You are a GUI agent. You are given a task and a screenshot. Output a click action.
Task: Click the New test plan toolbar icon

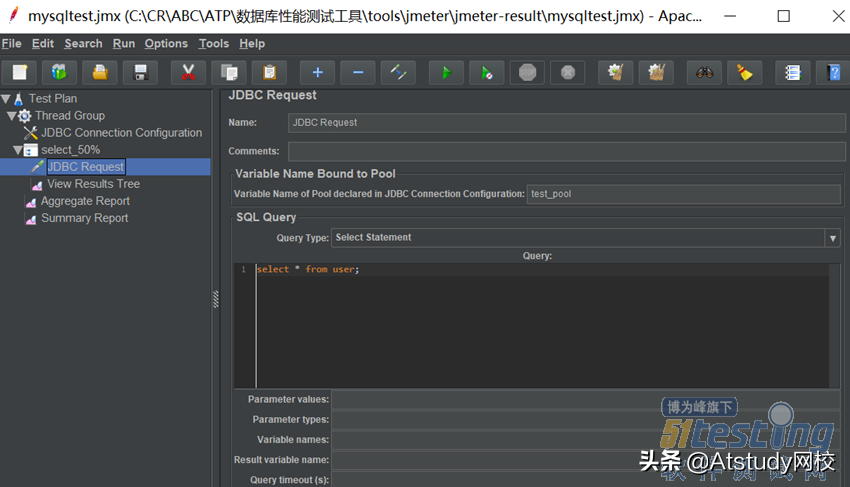20,72
